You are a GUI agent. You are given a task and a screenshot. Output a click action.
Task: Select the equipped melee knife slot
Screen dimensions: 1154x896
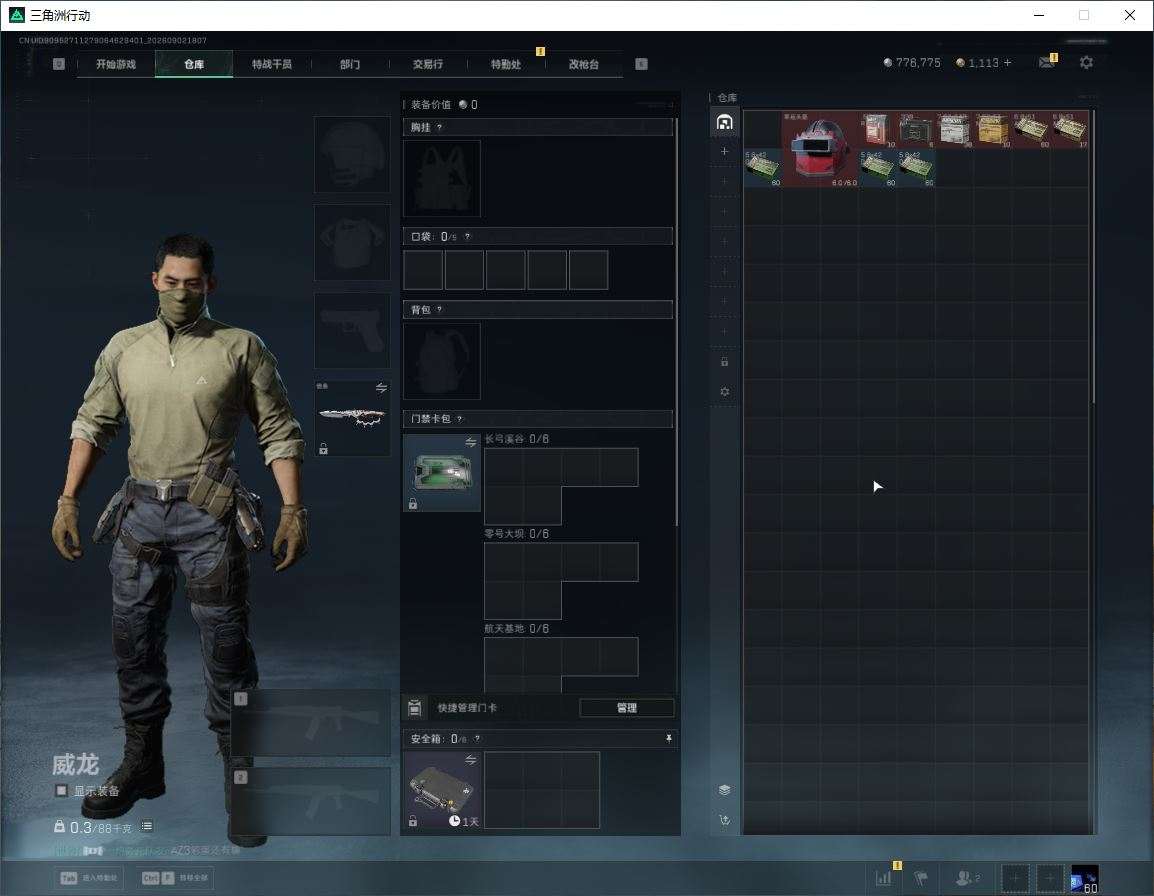pos(353,418)
